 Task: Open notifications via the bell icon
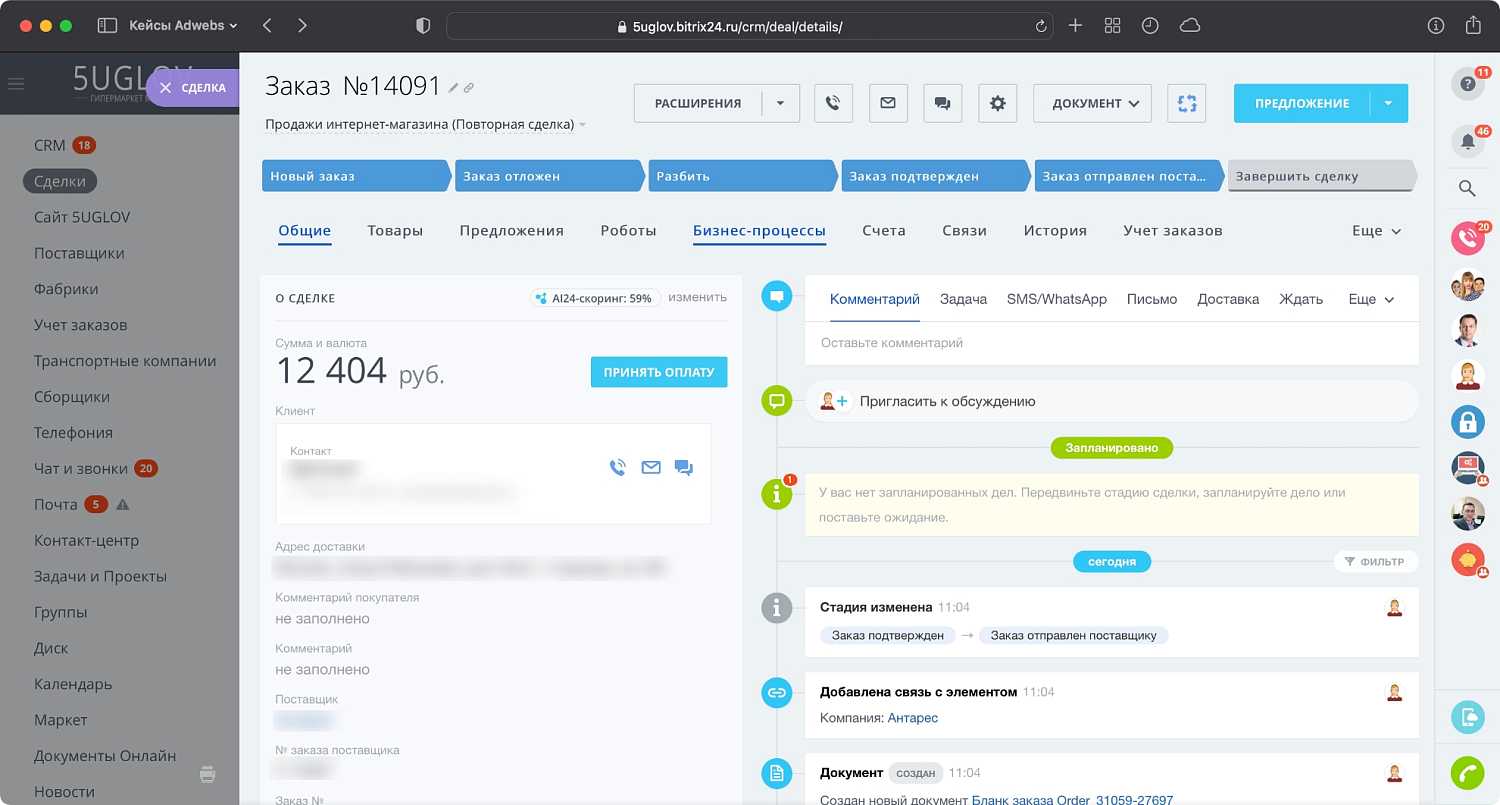(x=1467, y=140)
